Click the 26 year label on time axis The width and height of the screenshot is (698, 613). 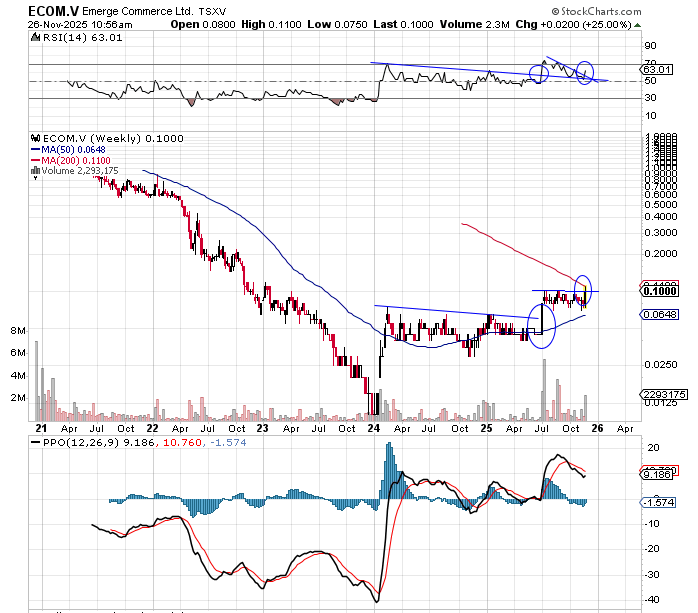(x=597, y=428)
